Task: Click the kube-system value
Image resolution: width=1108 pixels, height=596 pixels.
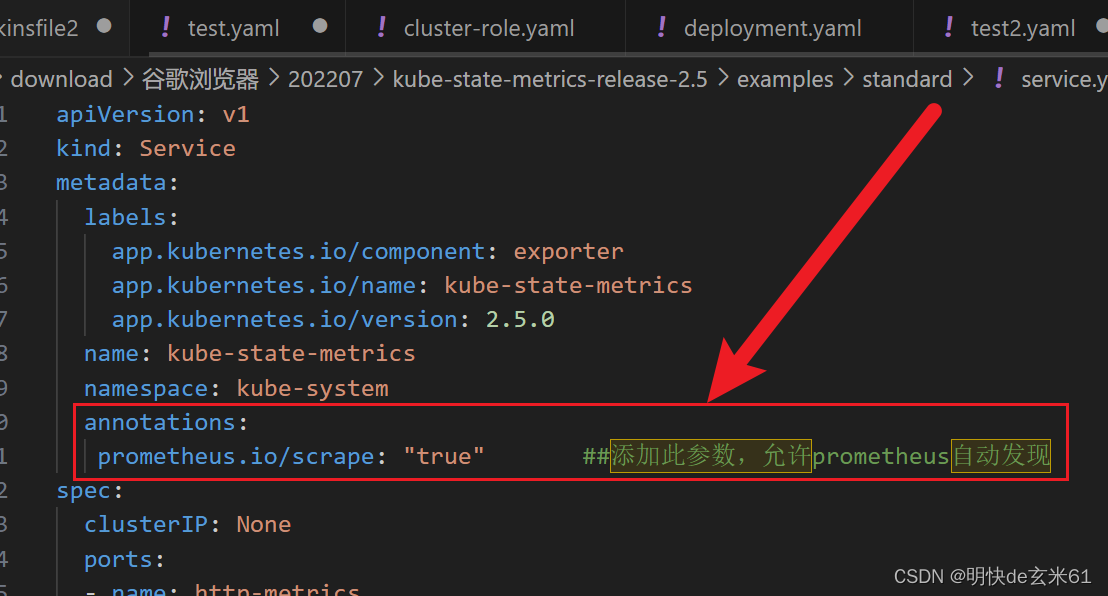Action: coord(312,389)
